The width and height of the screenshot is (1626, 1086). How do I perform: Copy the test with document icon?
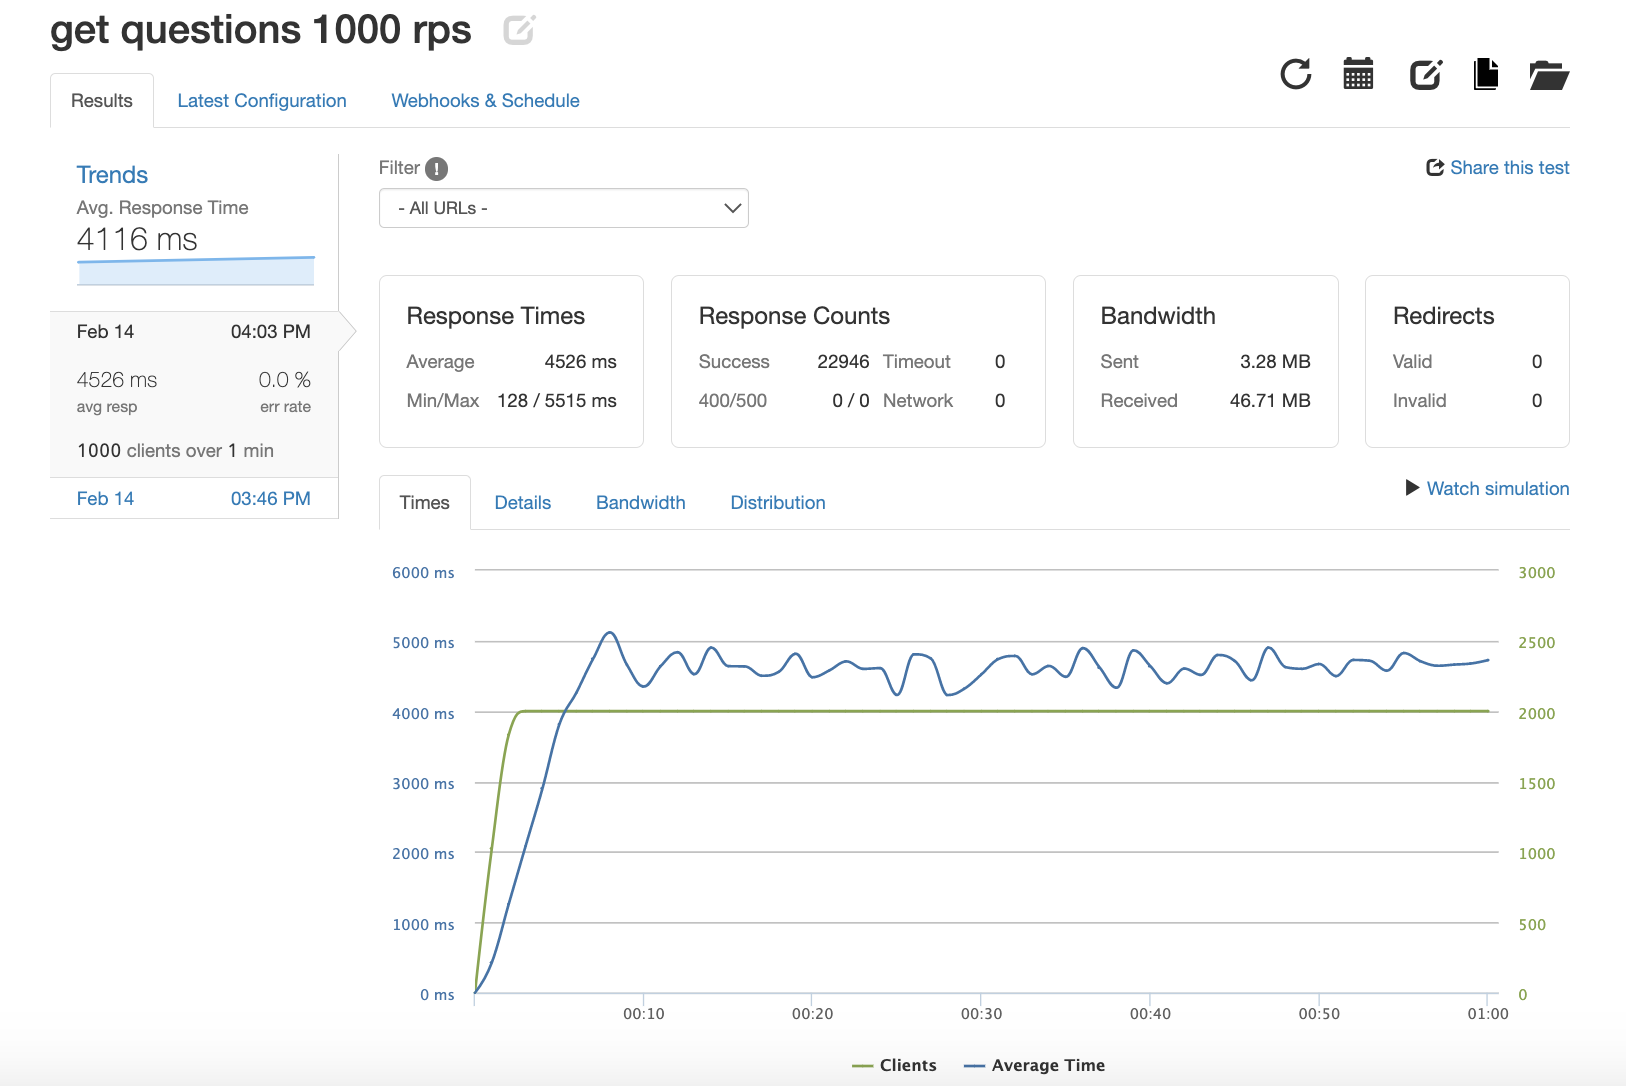pyautogui.click(x=1486, y=74)
